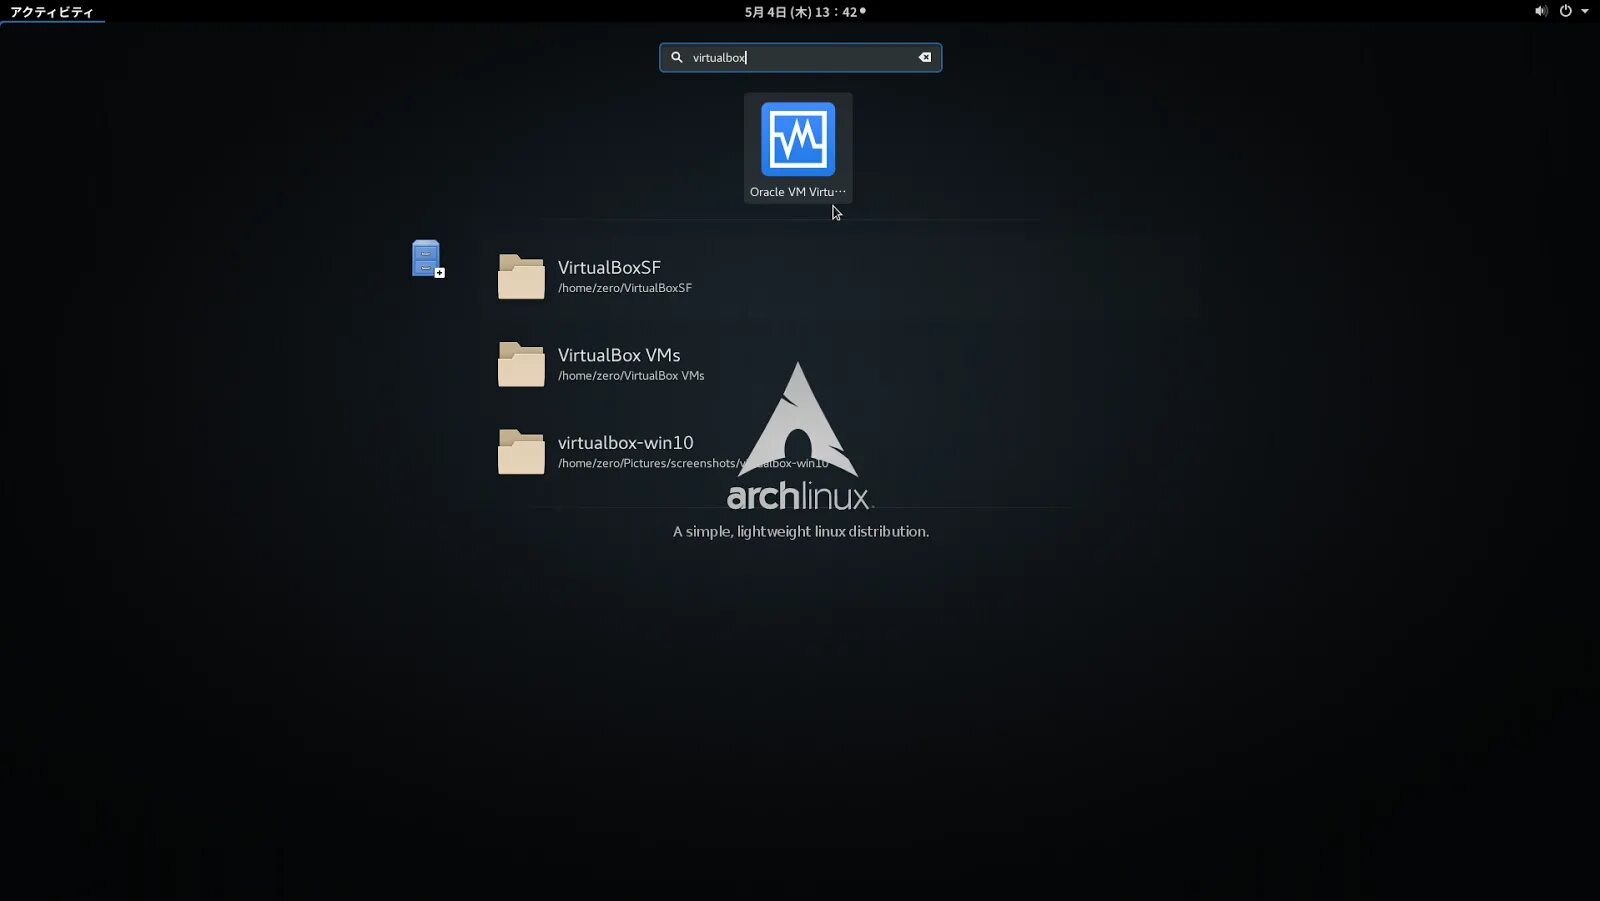The width and height of the screenshot is (1600, 901).
Task: Click the magnifier icon in search bar
Action: click(x=677, y=57)
